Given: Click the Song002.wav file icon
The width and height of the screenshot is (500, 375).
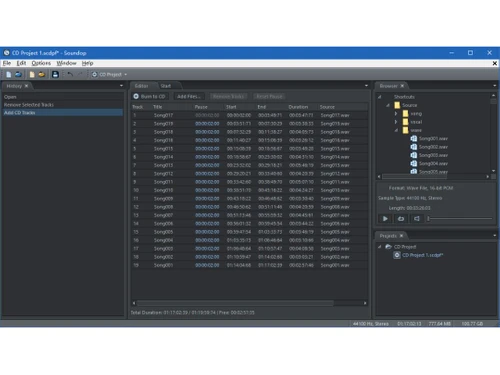Looking at the screenshot, I should (414, 147).
